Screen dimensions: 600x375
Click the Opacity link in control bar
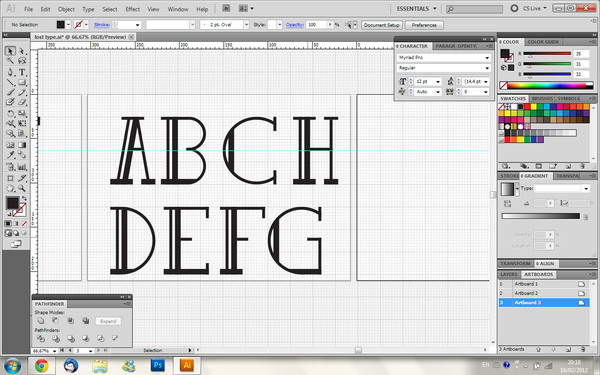(x=294, y=24)
